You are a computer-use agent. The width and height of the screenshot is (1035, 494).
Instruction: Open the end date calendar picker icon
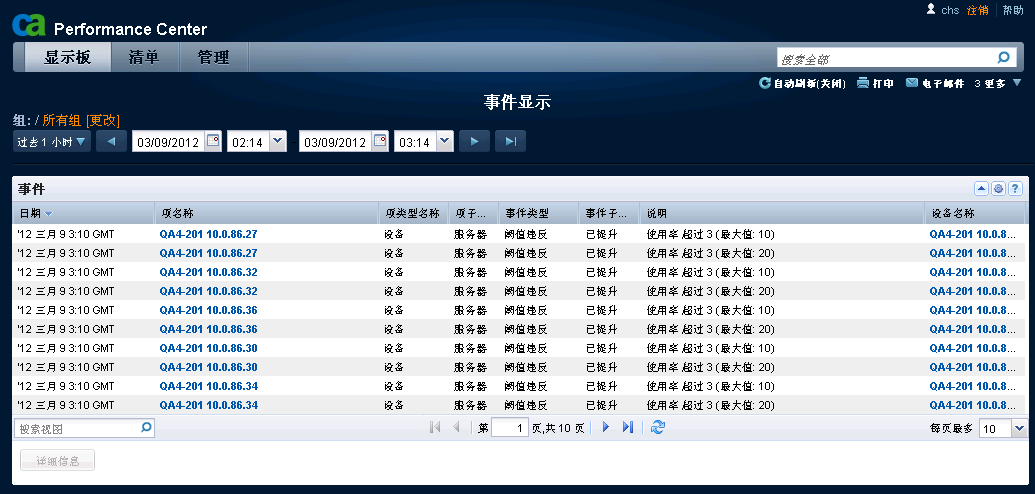[x=380, y=141]
